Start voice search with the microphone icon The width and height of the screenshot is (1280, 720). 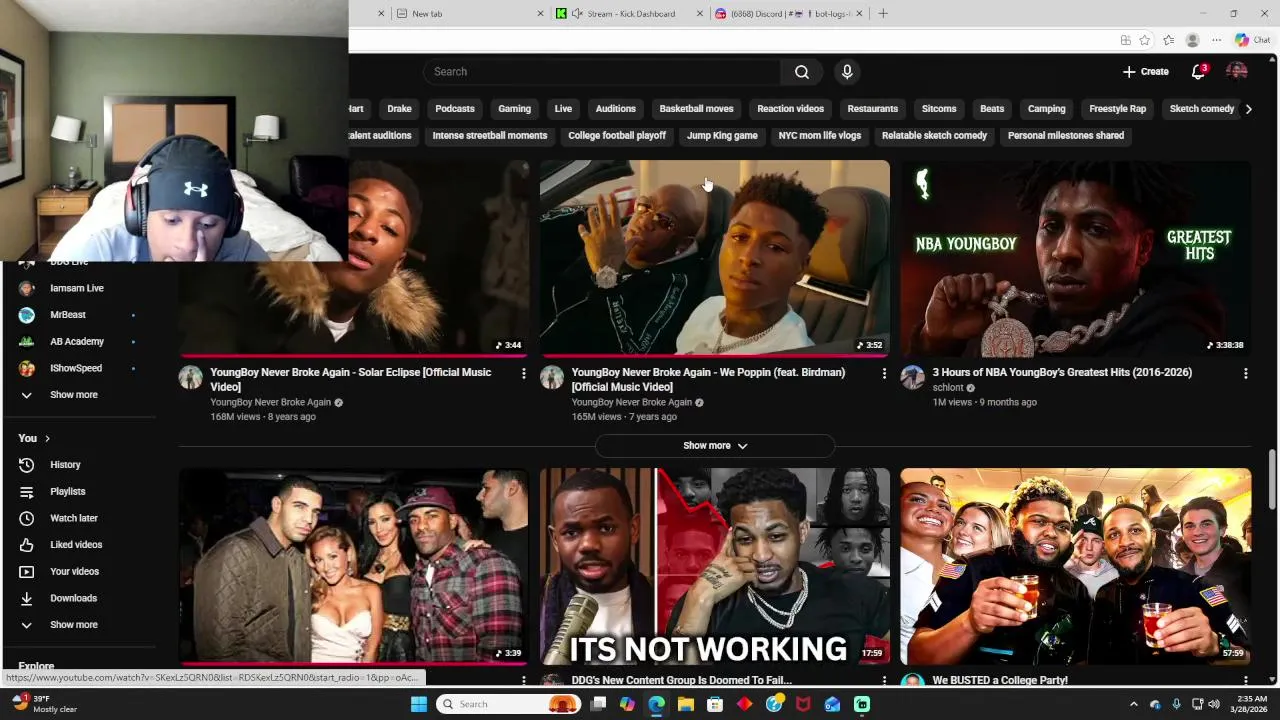click(847, 72)
